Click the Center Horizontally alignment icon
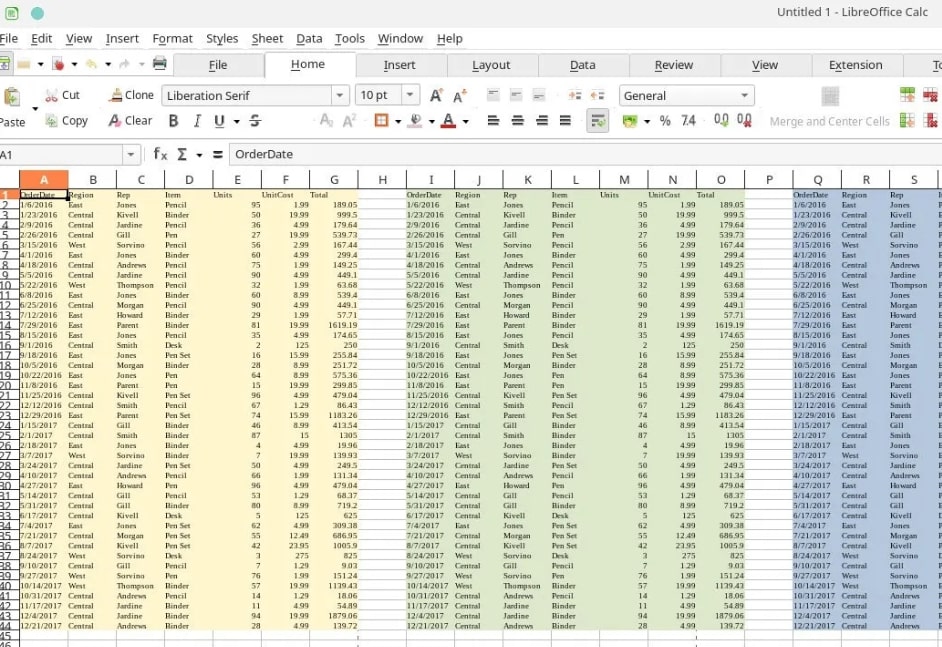 click(518, 121)
